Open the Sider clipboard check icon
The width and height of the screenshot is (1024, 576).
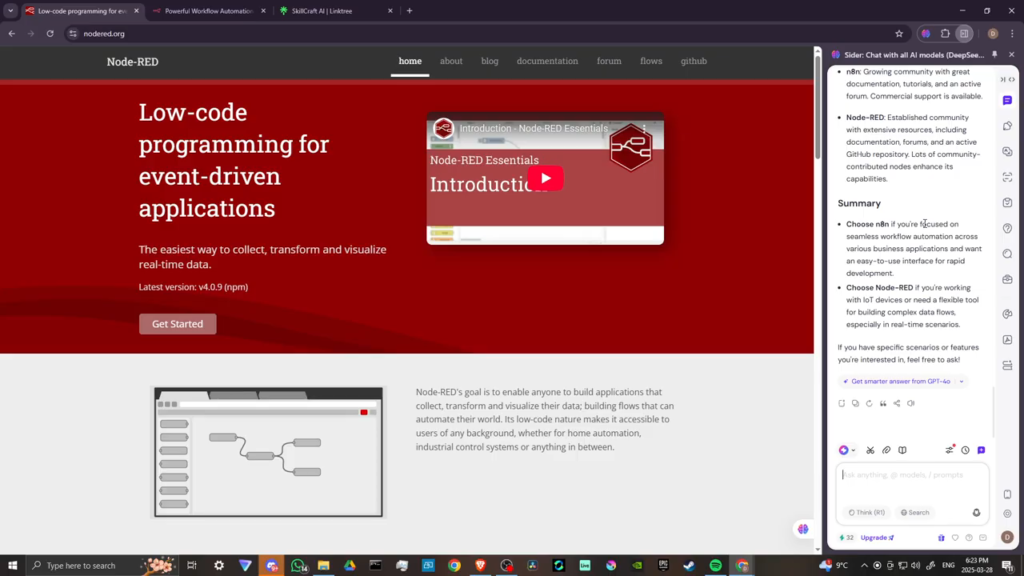1007,202
